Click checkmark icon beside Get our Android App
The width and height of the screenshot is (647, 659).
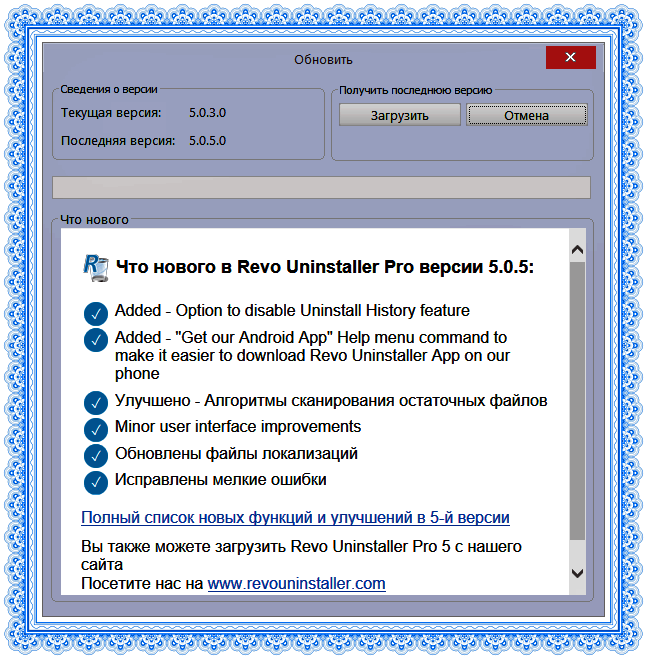click(x=96, y=340)
